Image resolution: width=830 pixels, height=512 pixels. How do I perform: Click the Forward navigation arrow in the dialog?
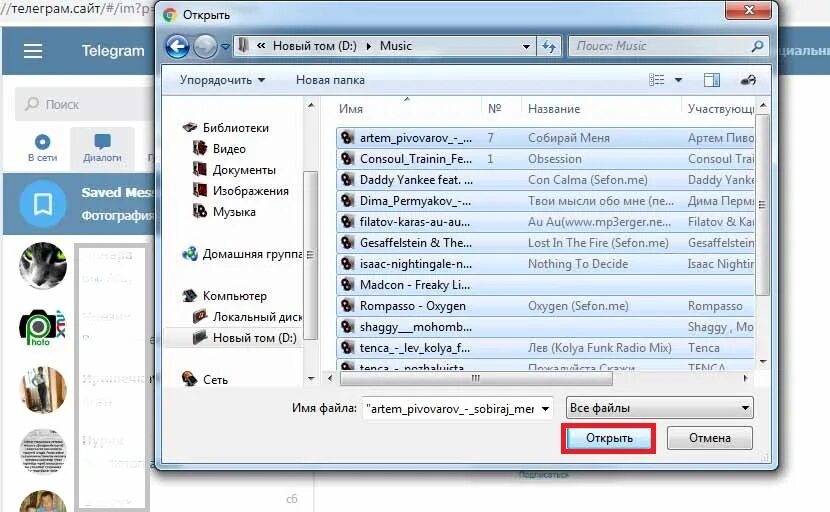[205, 47]
